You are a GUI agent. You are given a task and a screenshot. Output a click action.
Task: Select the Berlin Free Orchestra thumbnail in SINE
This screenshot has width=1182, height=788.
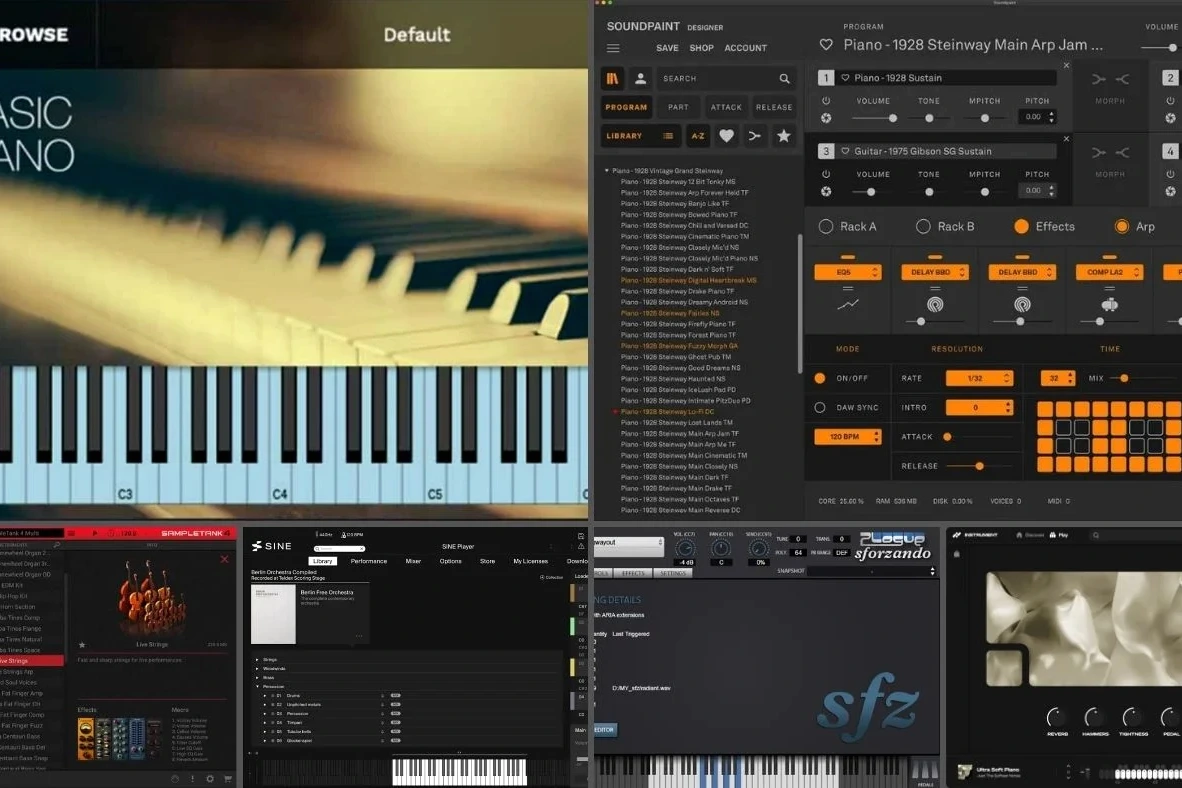coord(273,614)
